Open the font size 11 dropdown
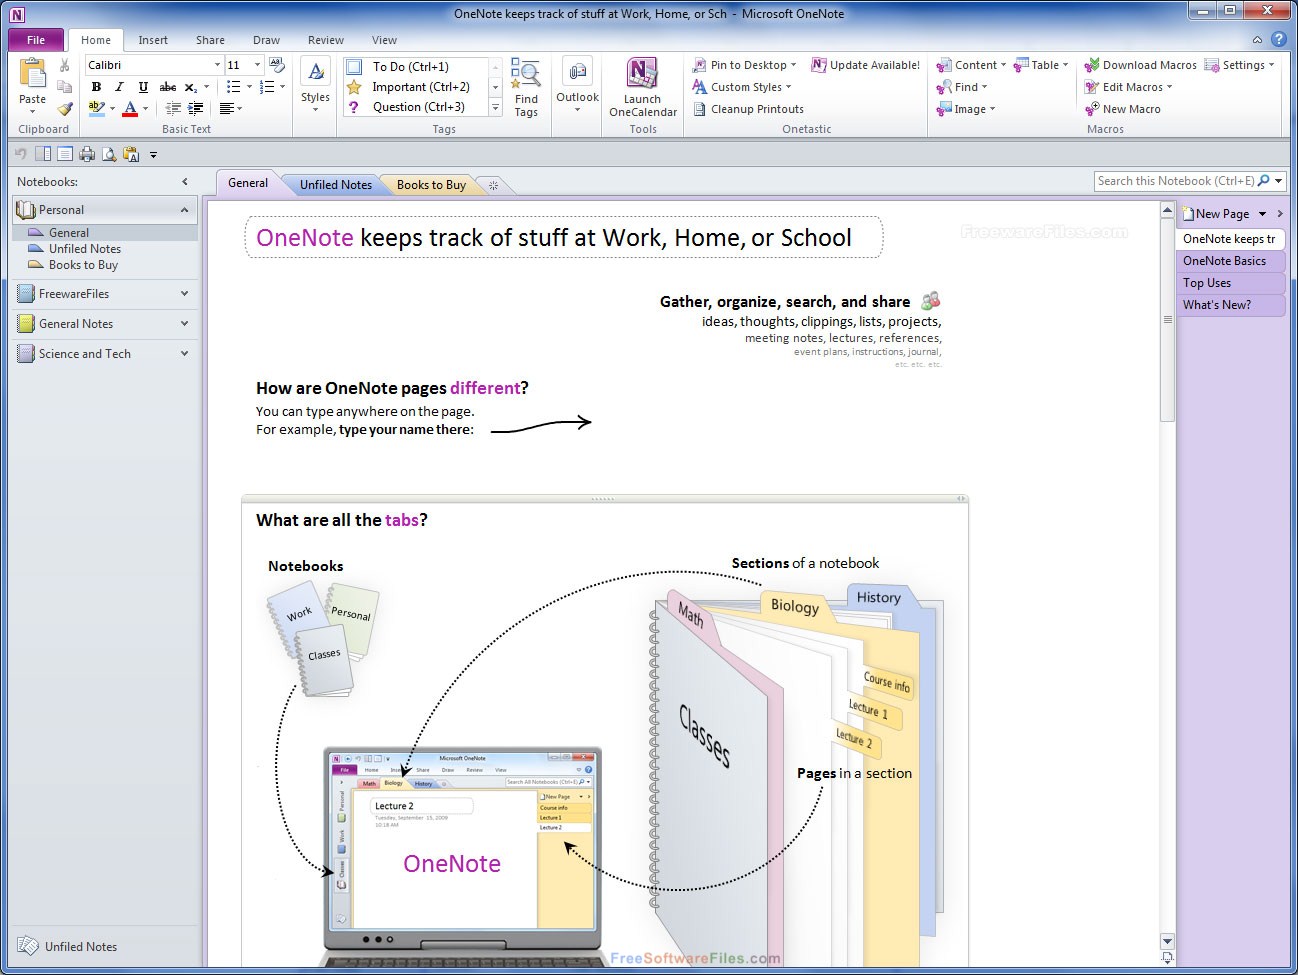Screen dimensions: 1298x975 click(257, 65)
